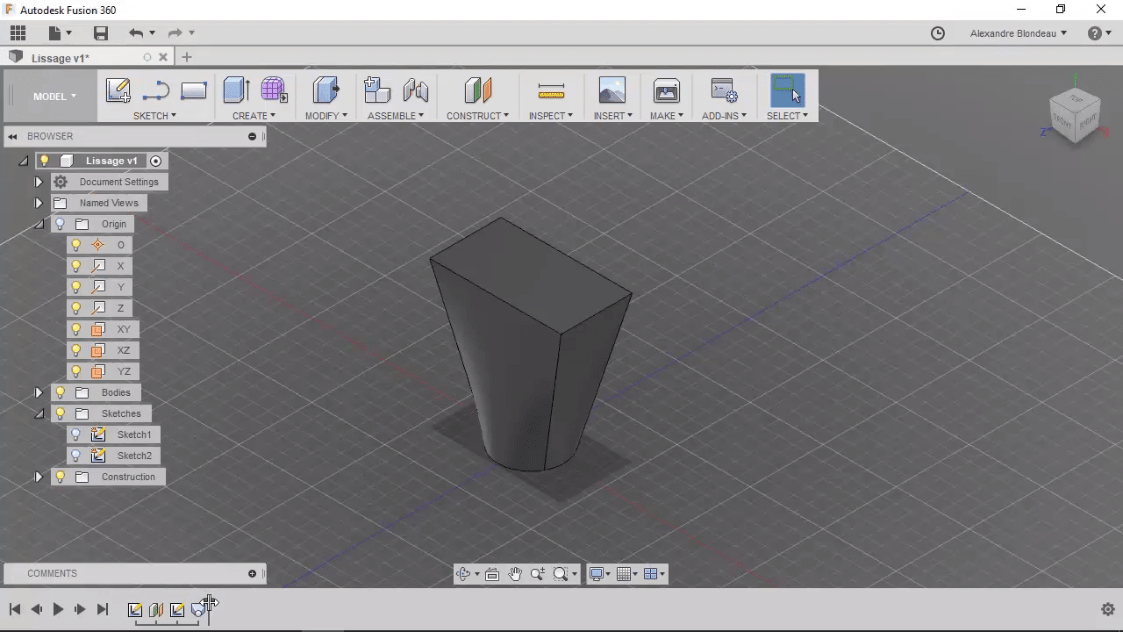Click the ViewCube orientation cube
The height and width of the screenshot is (632, 1123).
tap(1074, 118)
